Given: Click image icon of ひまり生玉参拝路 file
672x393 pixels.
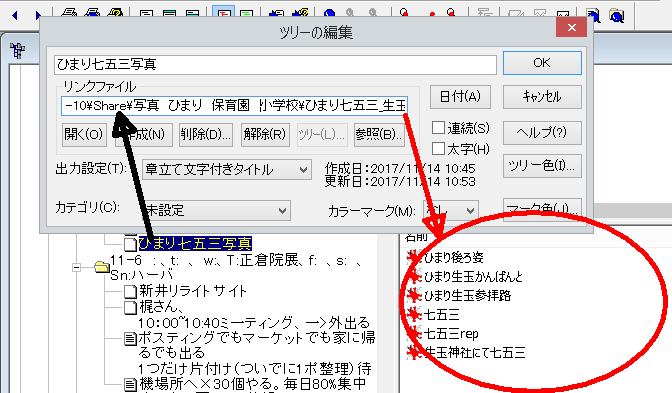Looking at the screenshot, I should coord(414,295).
